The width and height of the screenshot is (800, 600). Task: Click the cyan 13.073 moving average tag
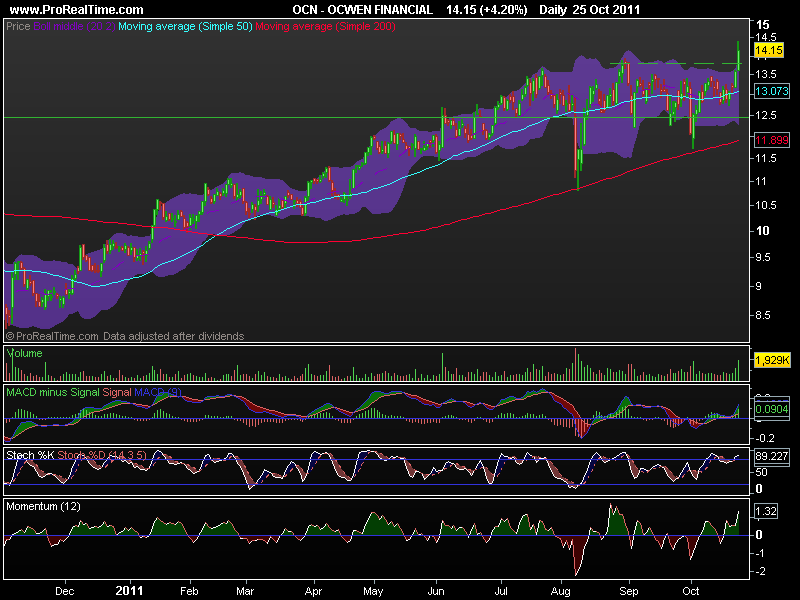(771, 91)
